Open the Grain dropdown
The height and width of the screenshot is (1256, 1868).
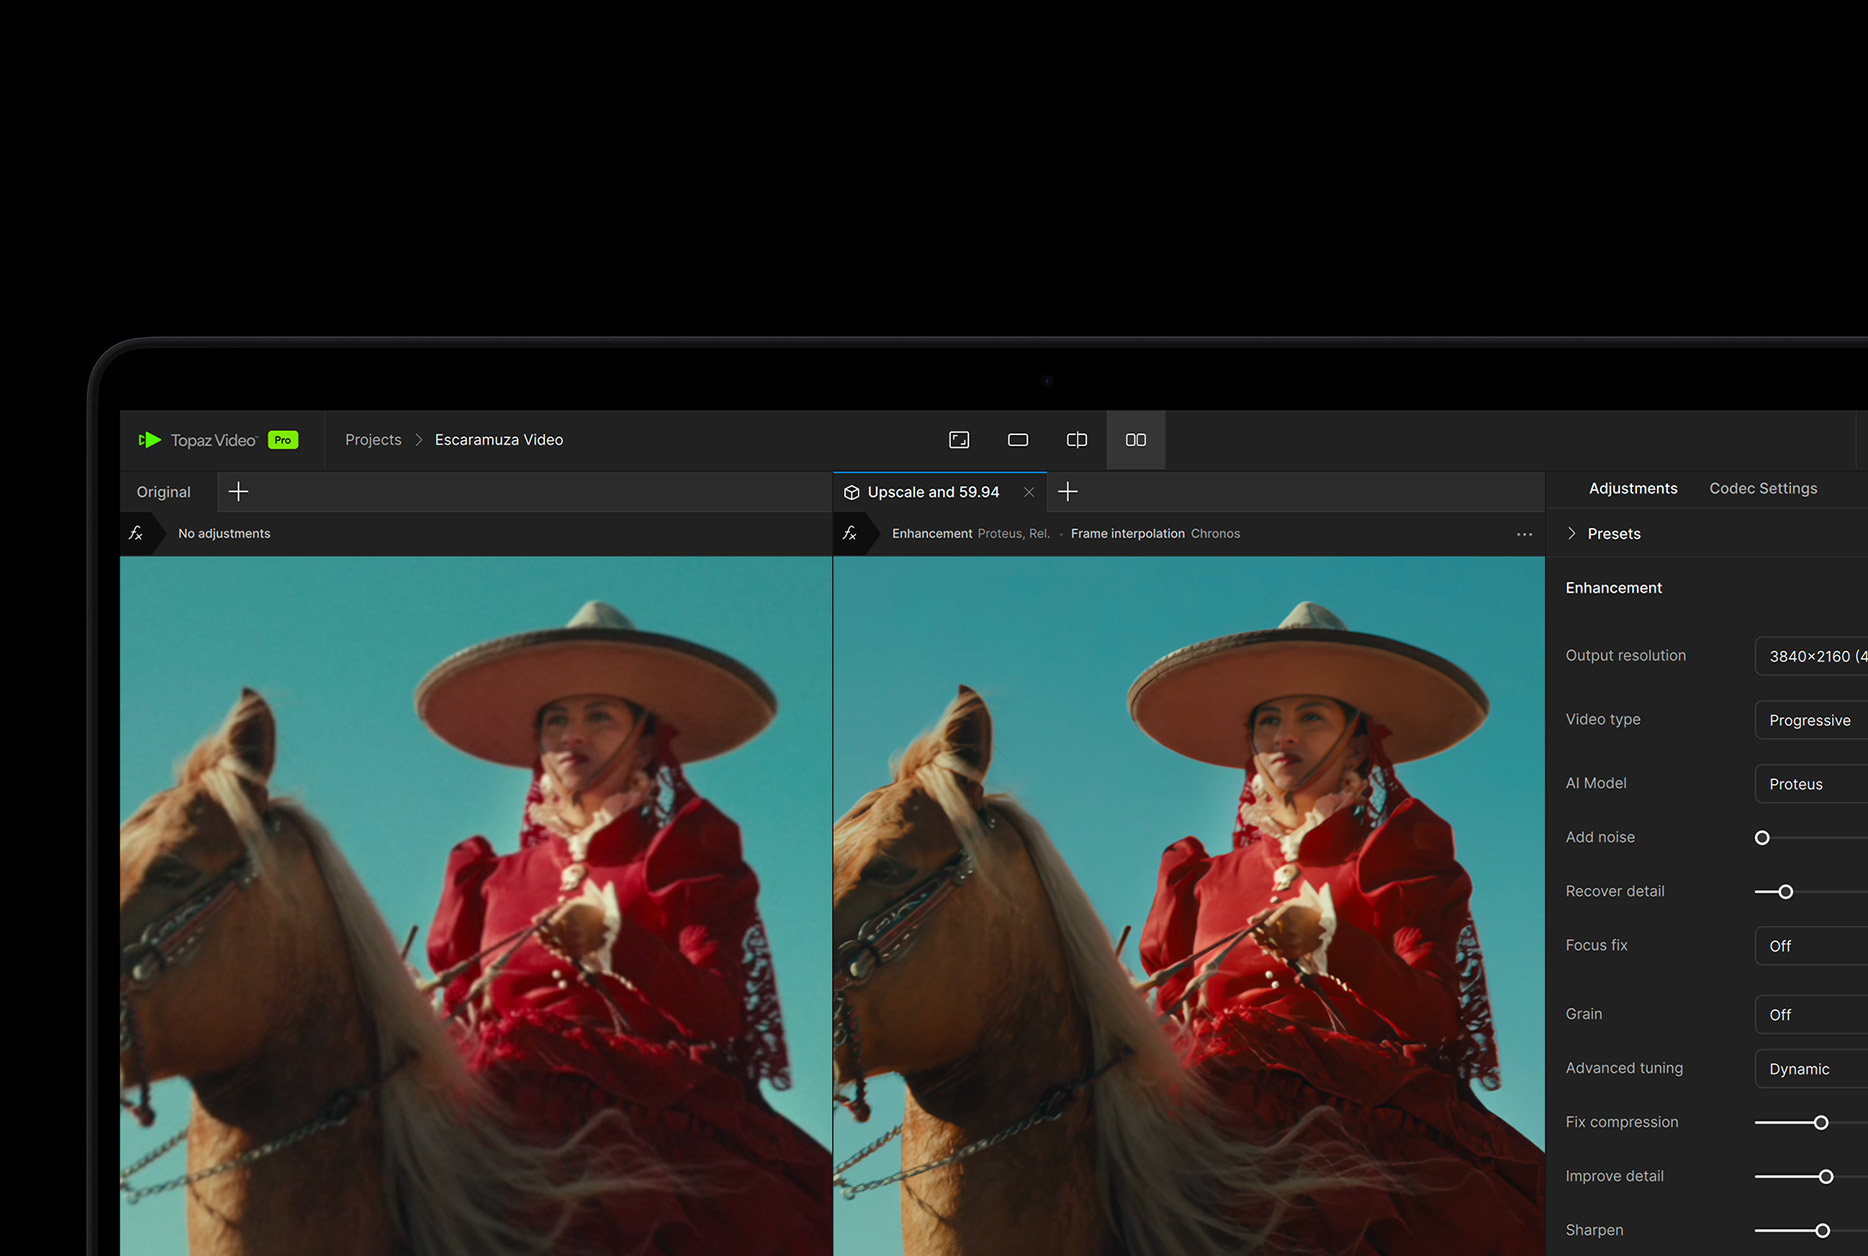pyautogui.click(x=1811, y=1014)
